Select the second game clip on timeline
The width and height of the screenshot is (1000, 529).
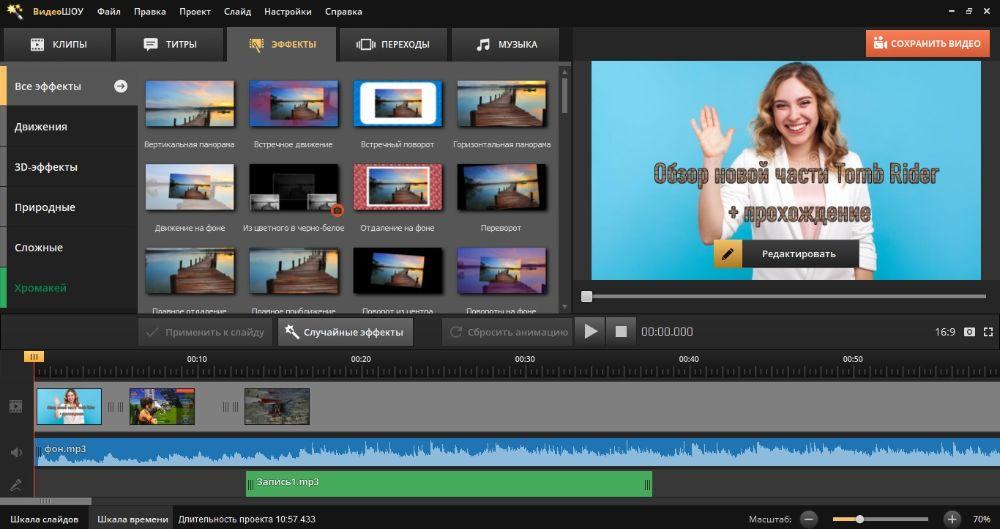click(x=162, y=406)
